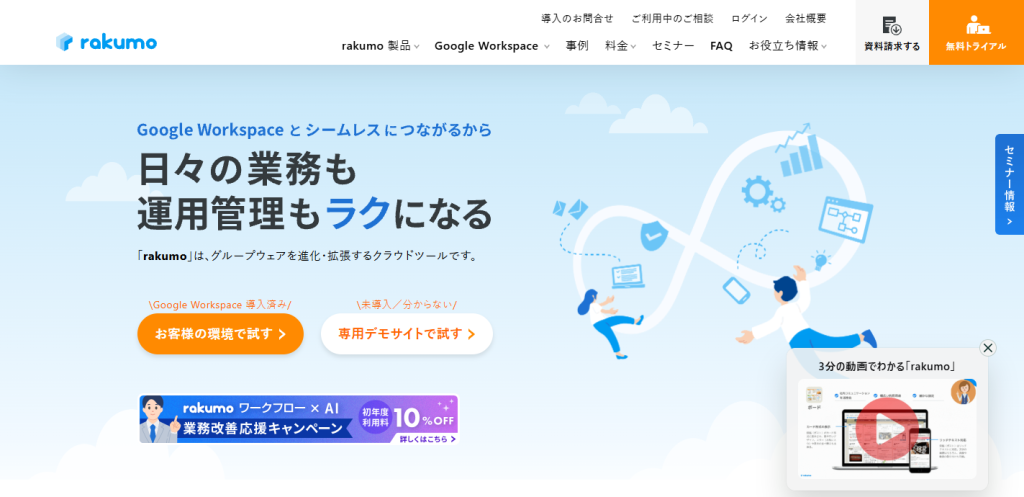Click the 10% OFF campaign banner
The width and height of the screenshot is (1024, 497).
298,419
